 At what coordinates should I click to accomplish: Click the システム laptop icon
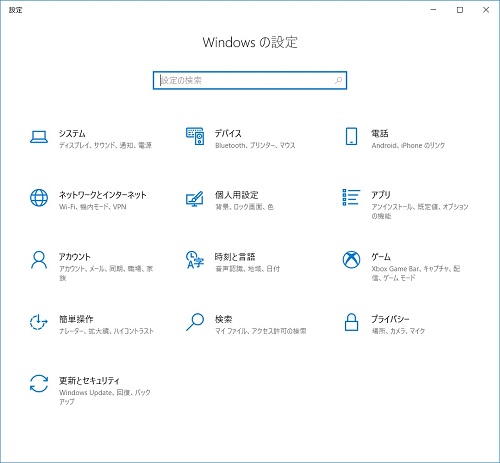39,137
